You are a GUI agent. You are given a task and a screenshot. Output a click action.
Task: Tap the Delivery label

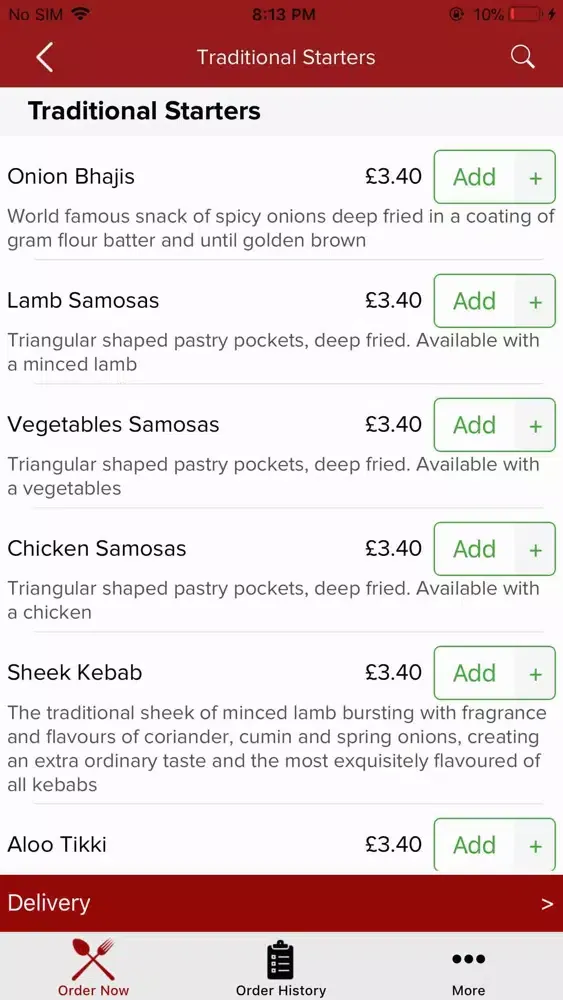tap(48, 903)
